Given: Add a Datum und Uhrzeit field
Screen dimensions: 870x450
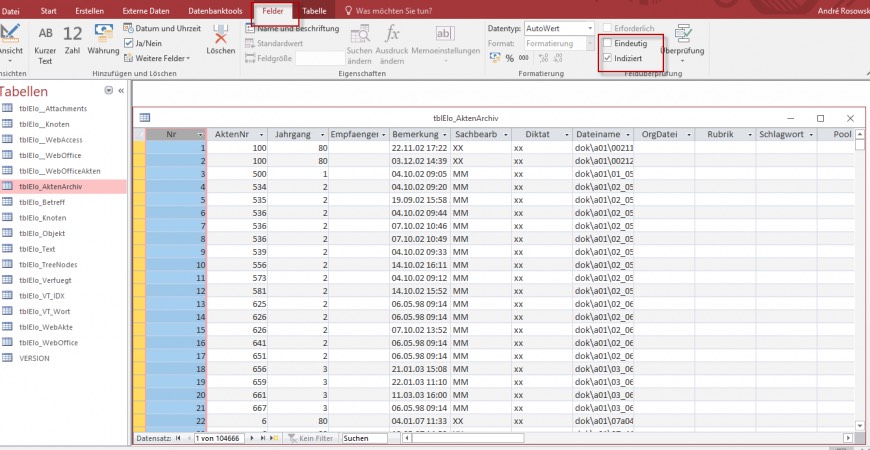Looking at the screenshot, I should coord(162,28).
